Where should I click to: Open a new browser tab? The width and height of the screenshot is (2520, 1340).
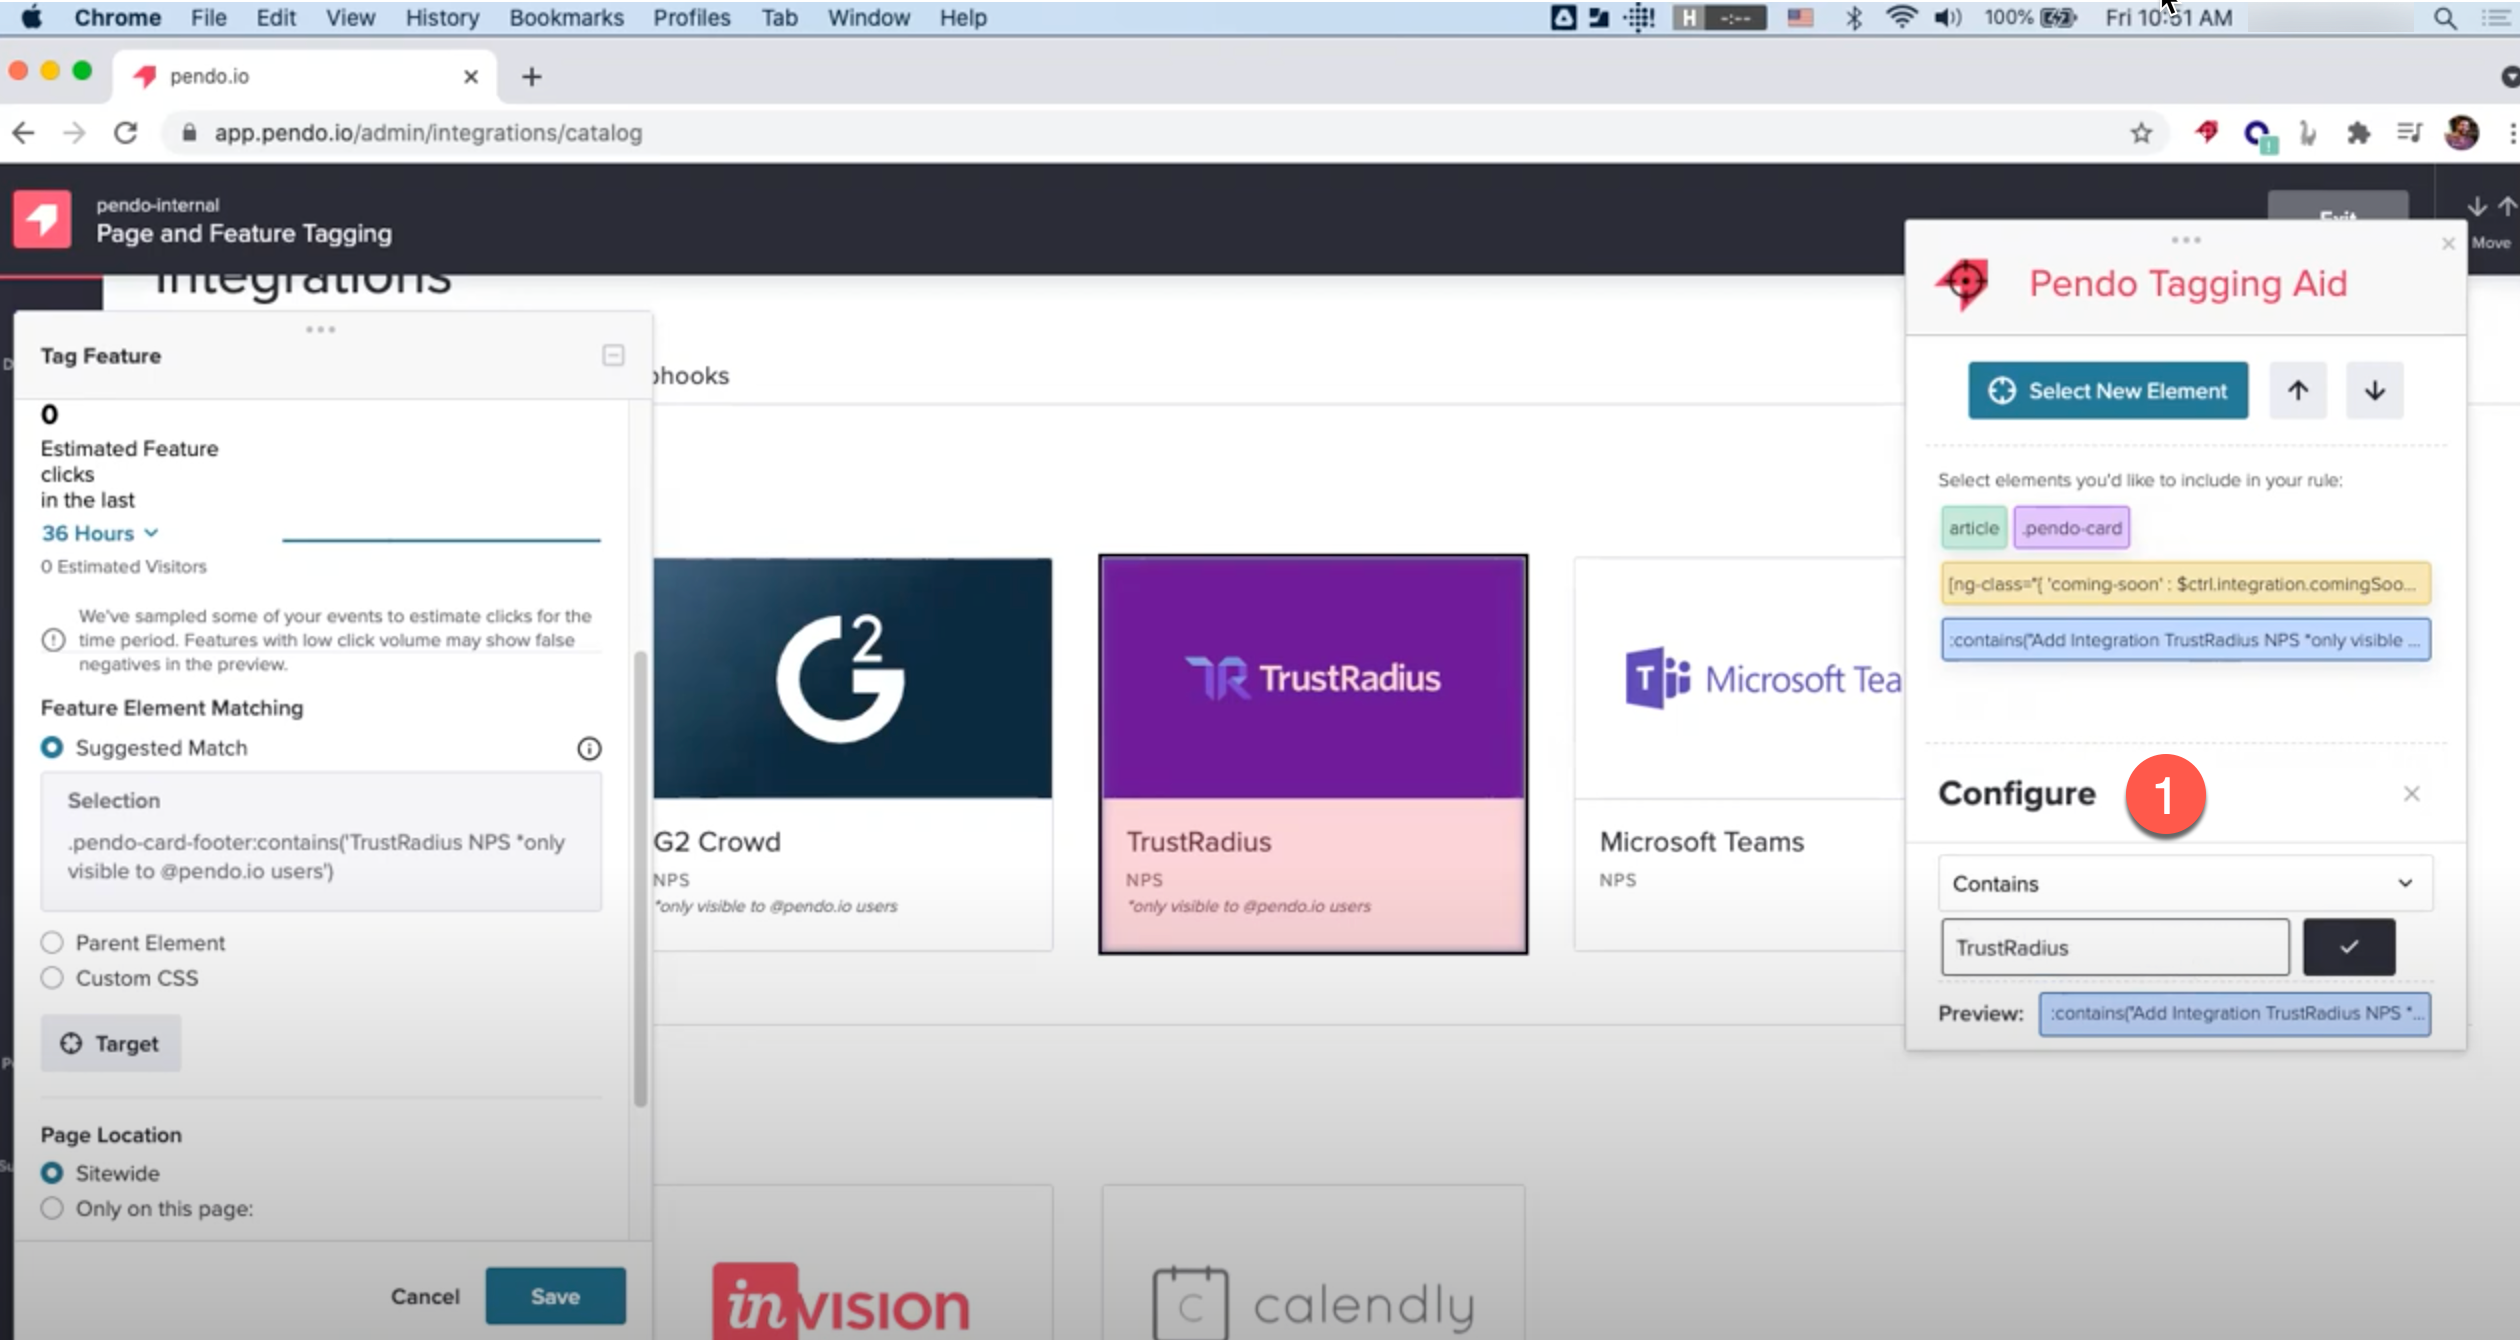[532, 77]
